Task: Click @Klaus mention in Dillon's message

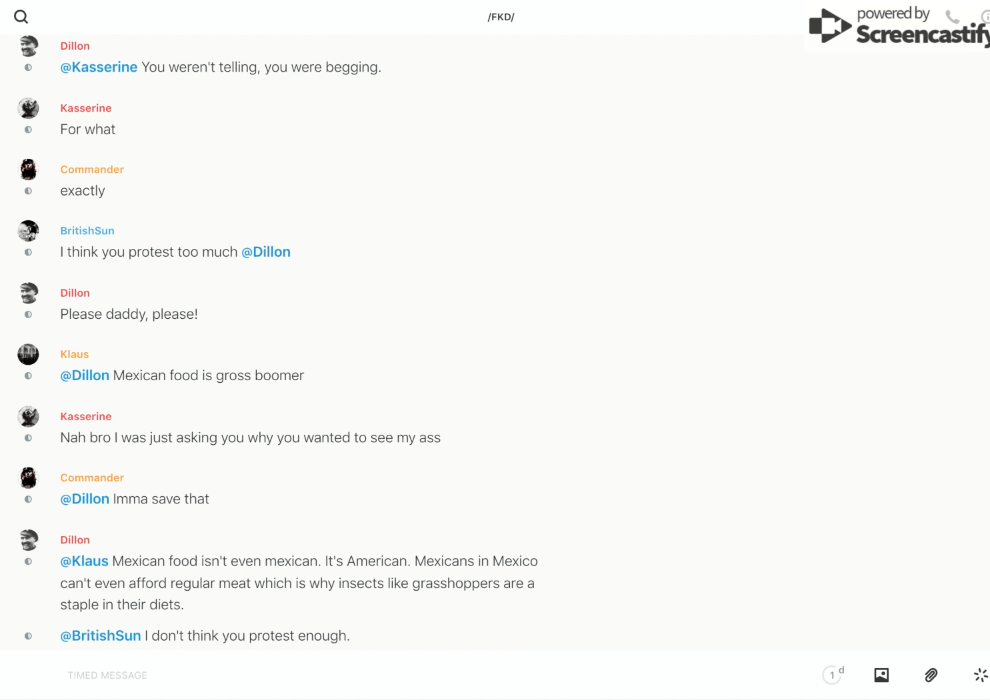Action: point(84,561)
